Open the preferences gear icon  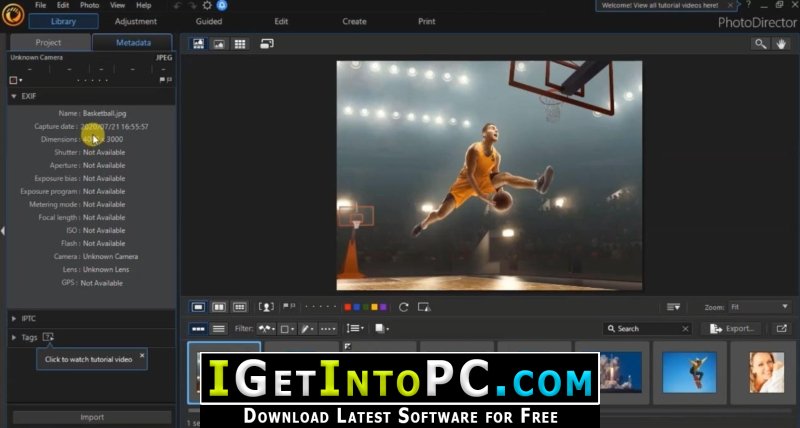point(207,6)
